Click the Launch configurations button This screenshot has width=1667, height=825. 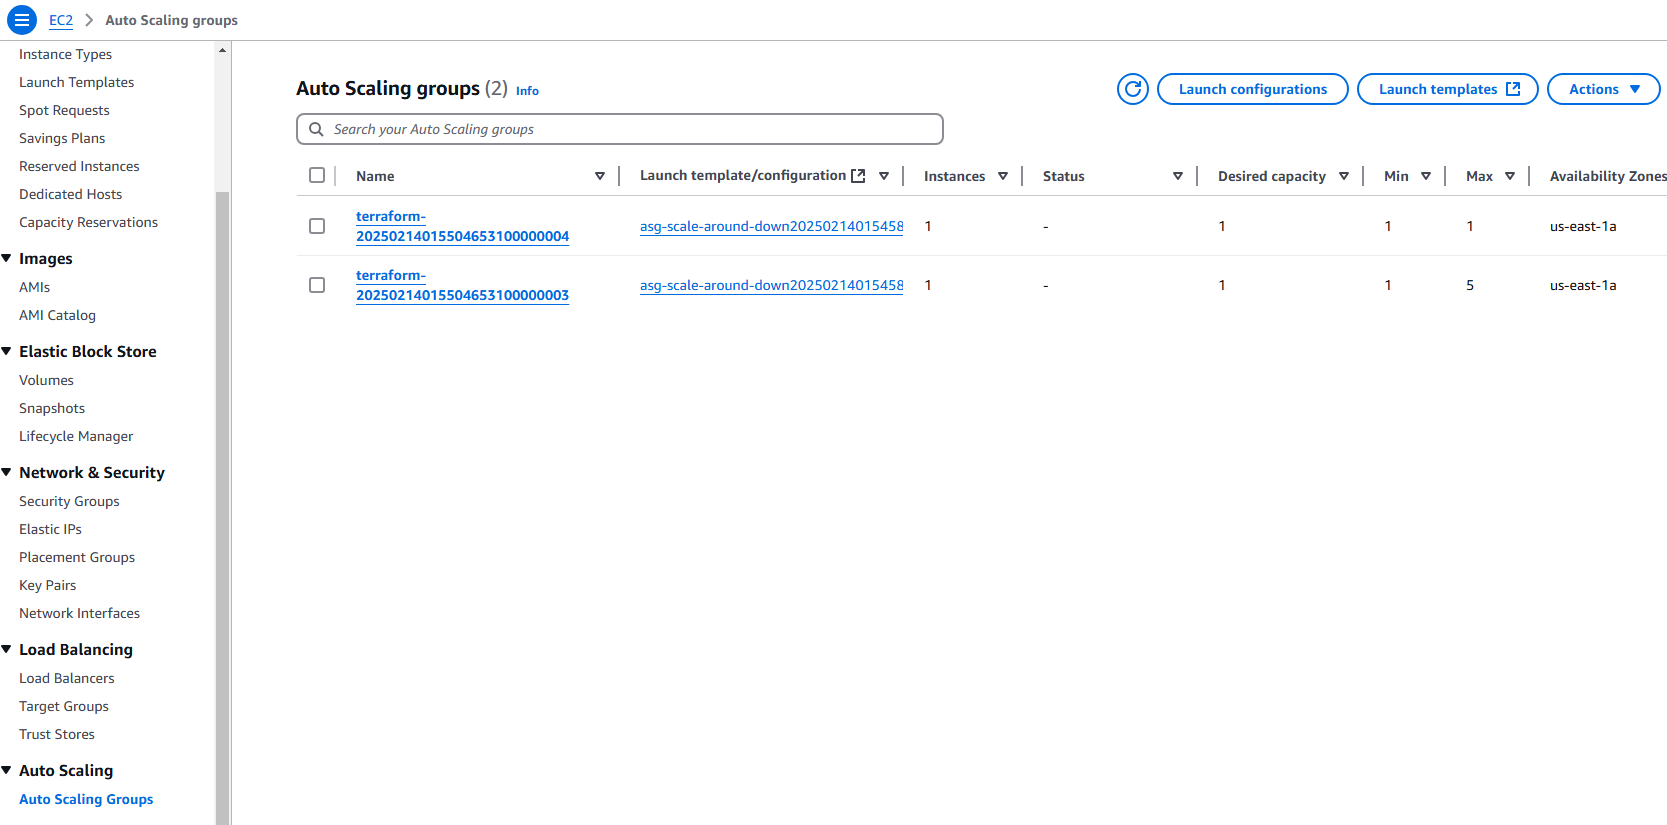[x=1252, y=89]
